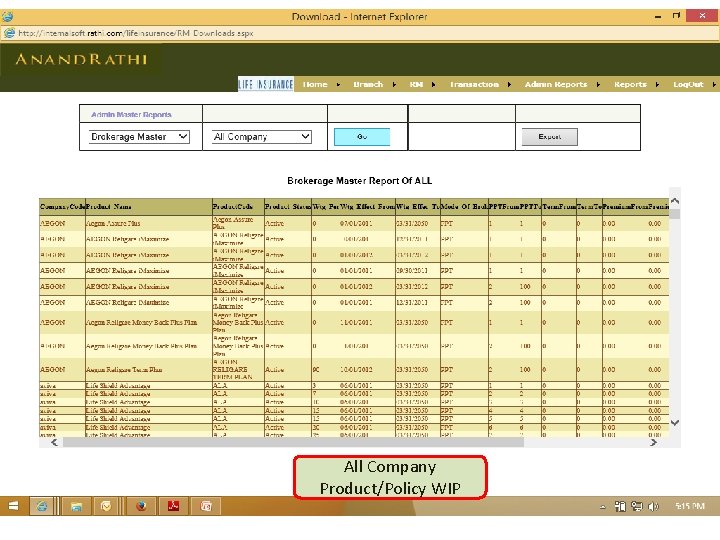Click the Mode Of Brok column header
Image resolution: width=720 pixels, height=540 pixels.
[x=464, y=207]
